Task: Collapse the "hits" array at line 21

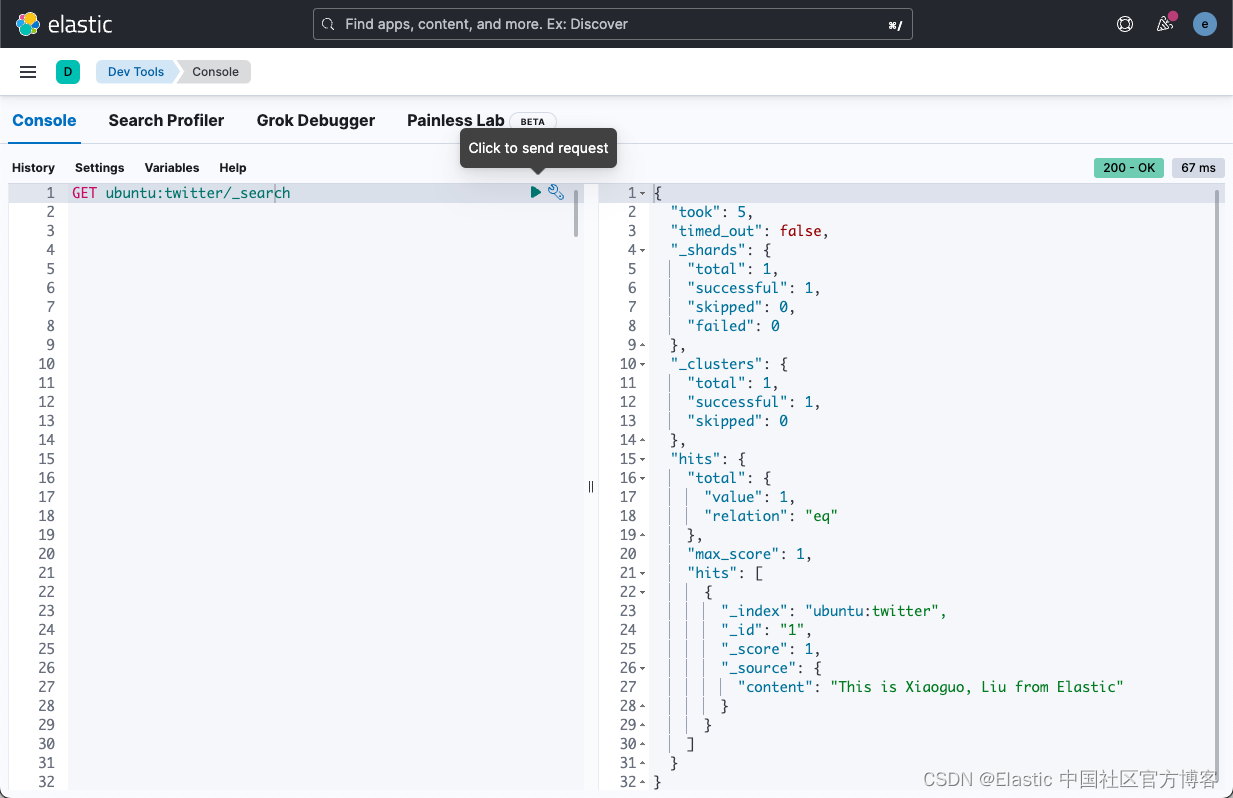Action: (643, 573)
